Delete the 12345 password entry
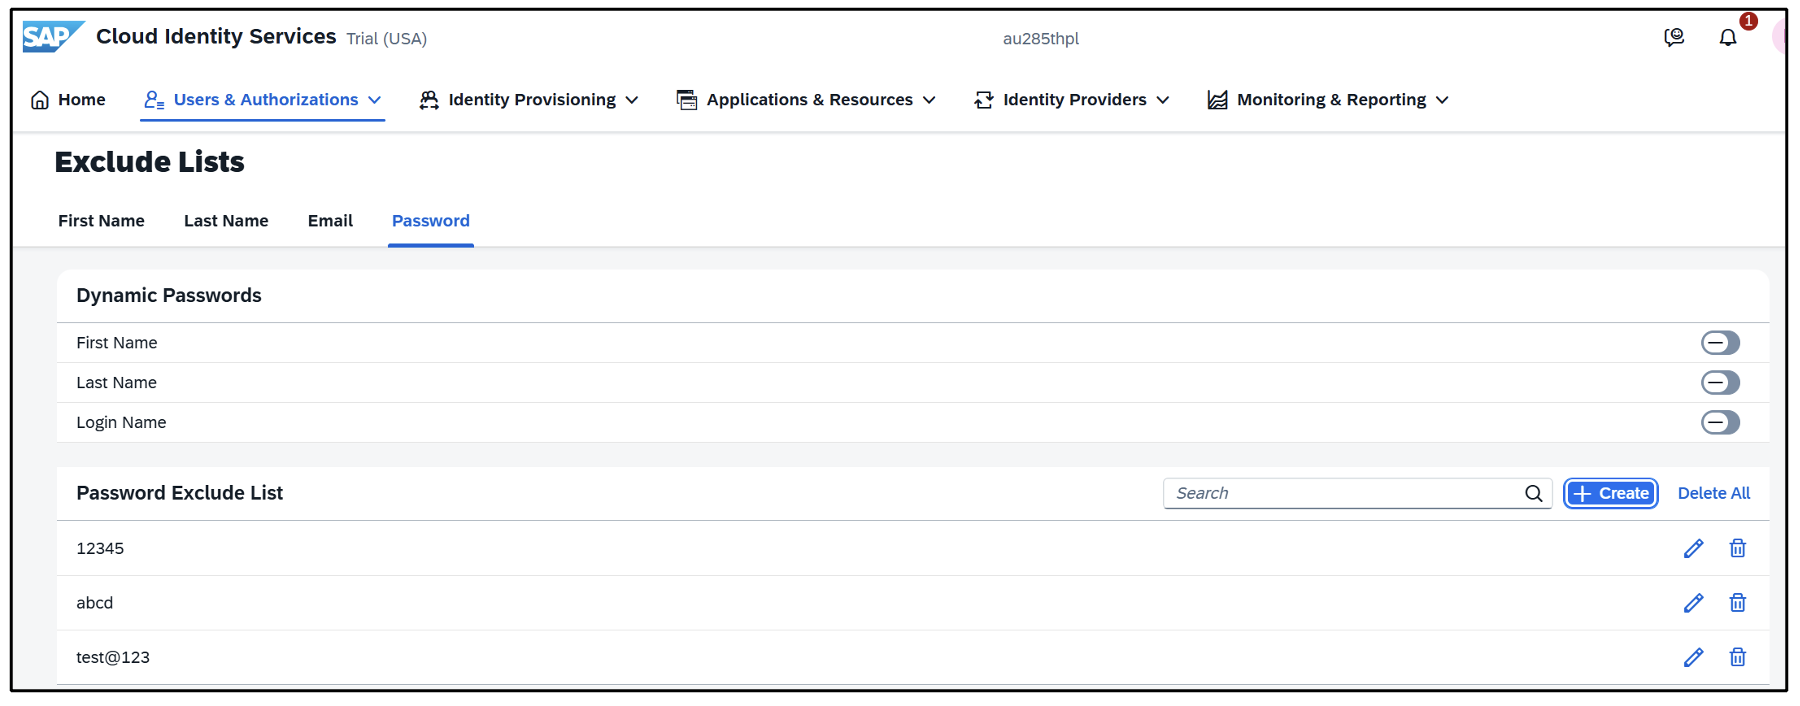Viewport: 1800px width, 706px height. [x=1738, y=548]
